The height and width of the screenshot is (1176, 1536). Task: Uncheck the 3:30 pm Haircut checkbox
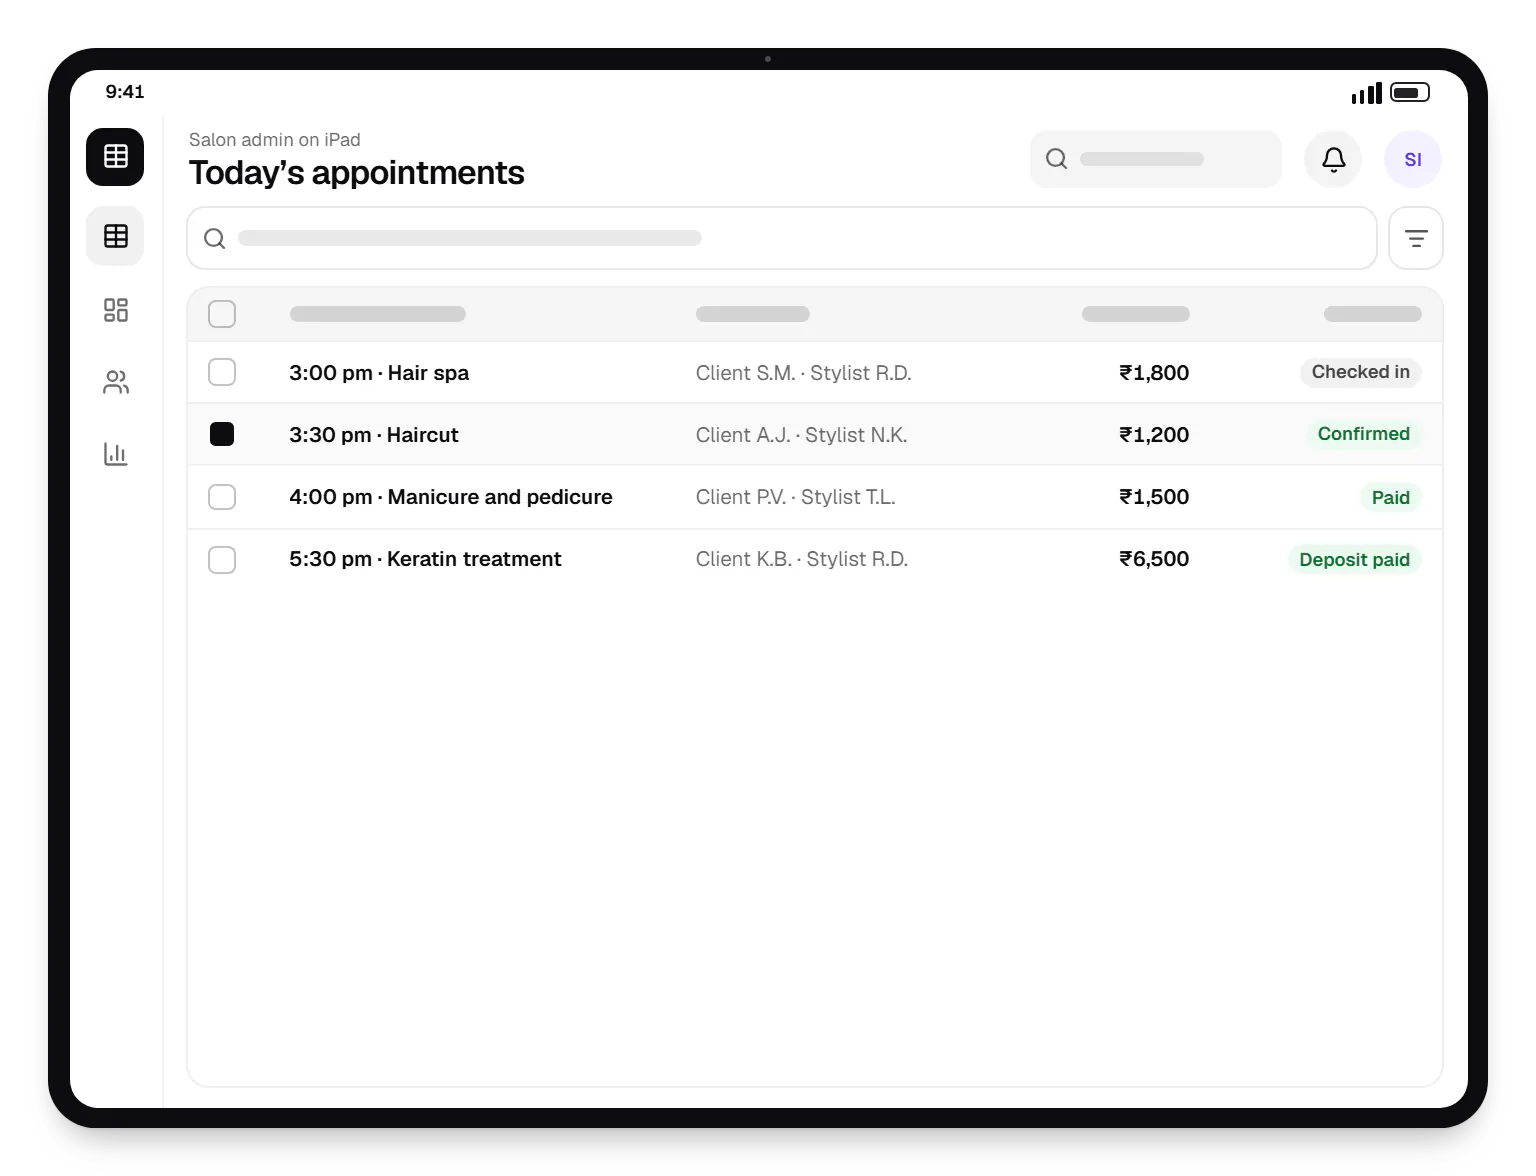point(222,434)
